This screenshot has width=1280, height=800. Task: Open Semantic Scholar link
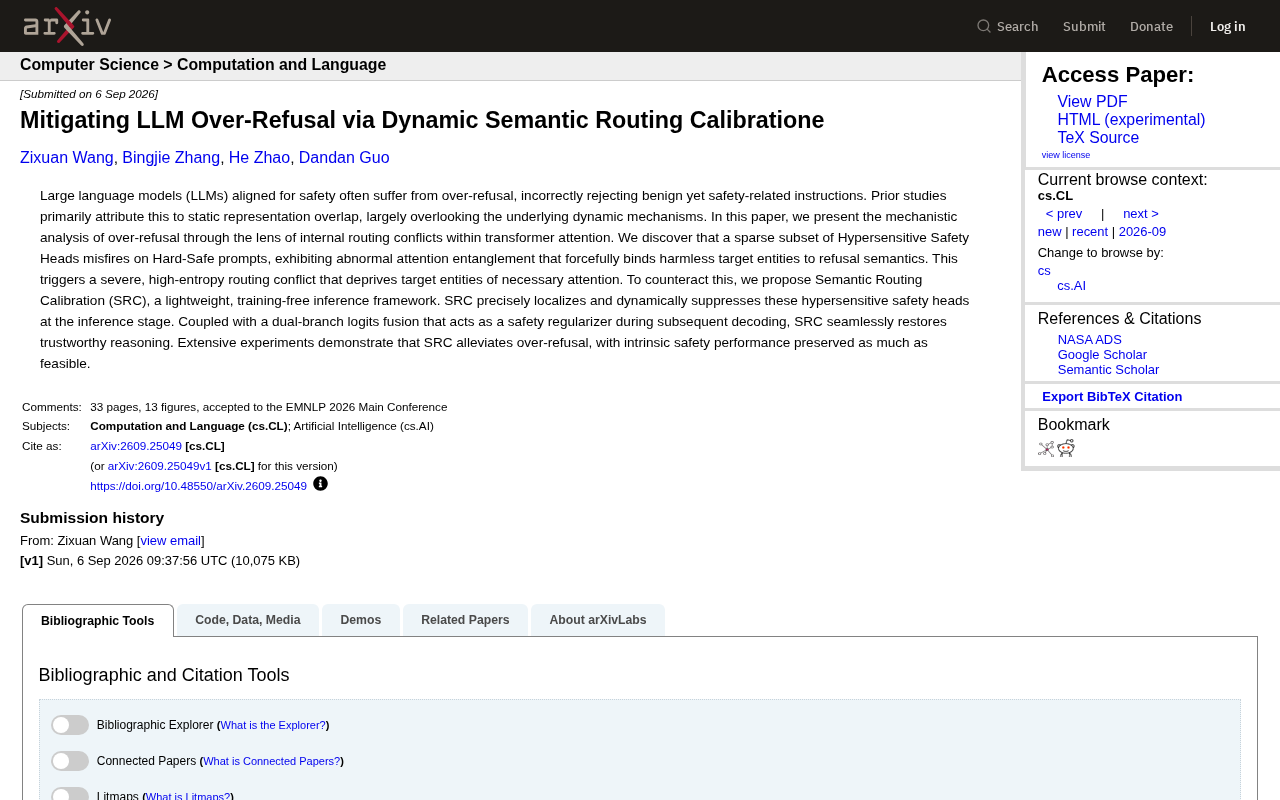[1108, 369]
